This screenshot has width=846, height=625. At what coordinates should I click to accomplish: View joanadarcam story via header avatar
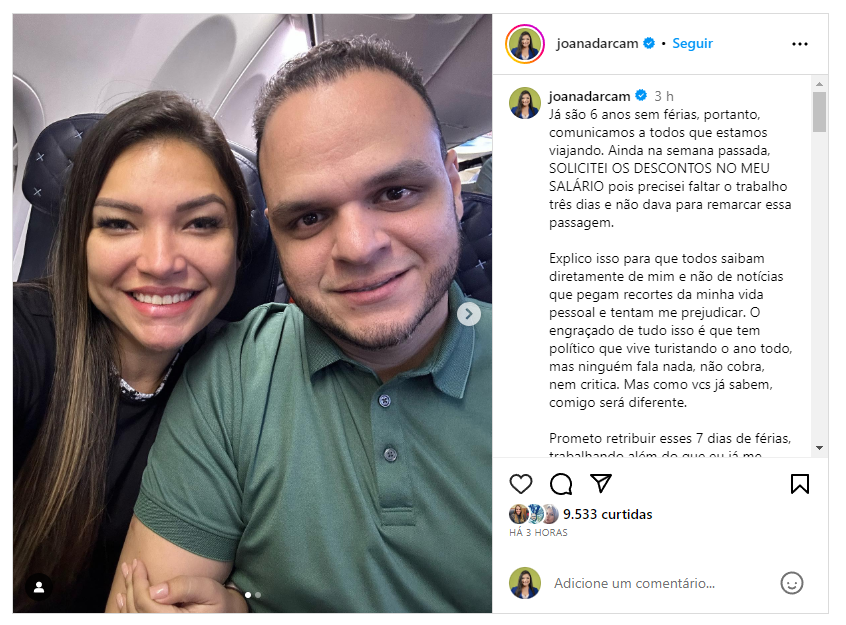click(524, 44)
